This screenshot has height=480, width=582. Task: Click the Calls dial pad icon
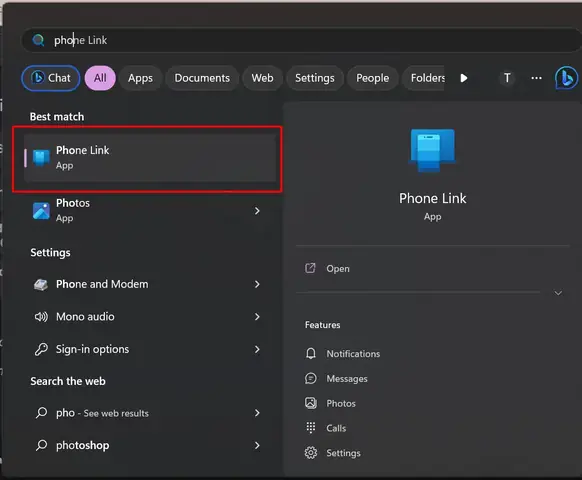coord(311,428)
